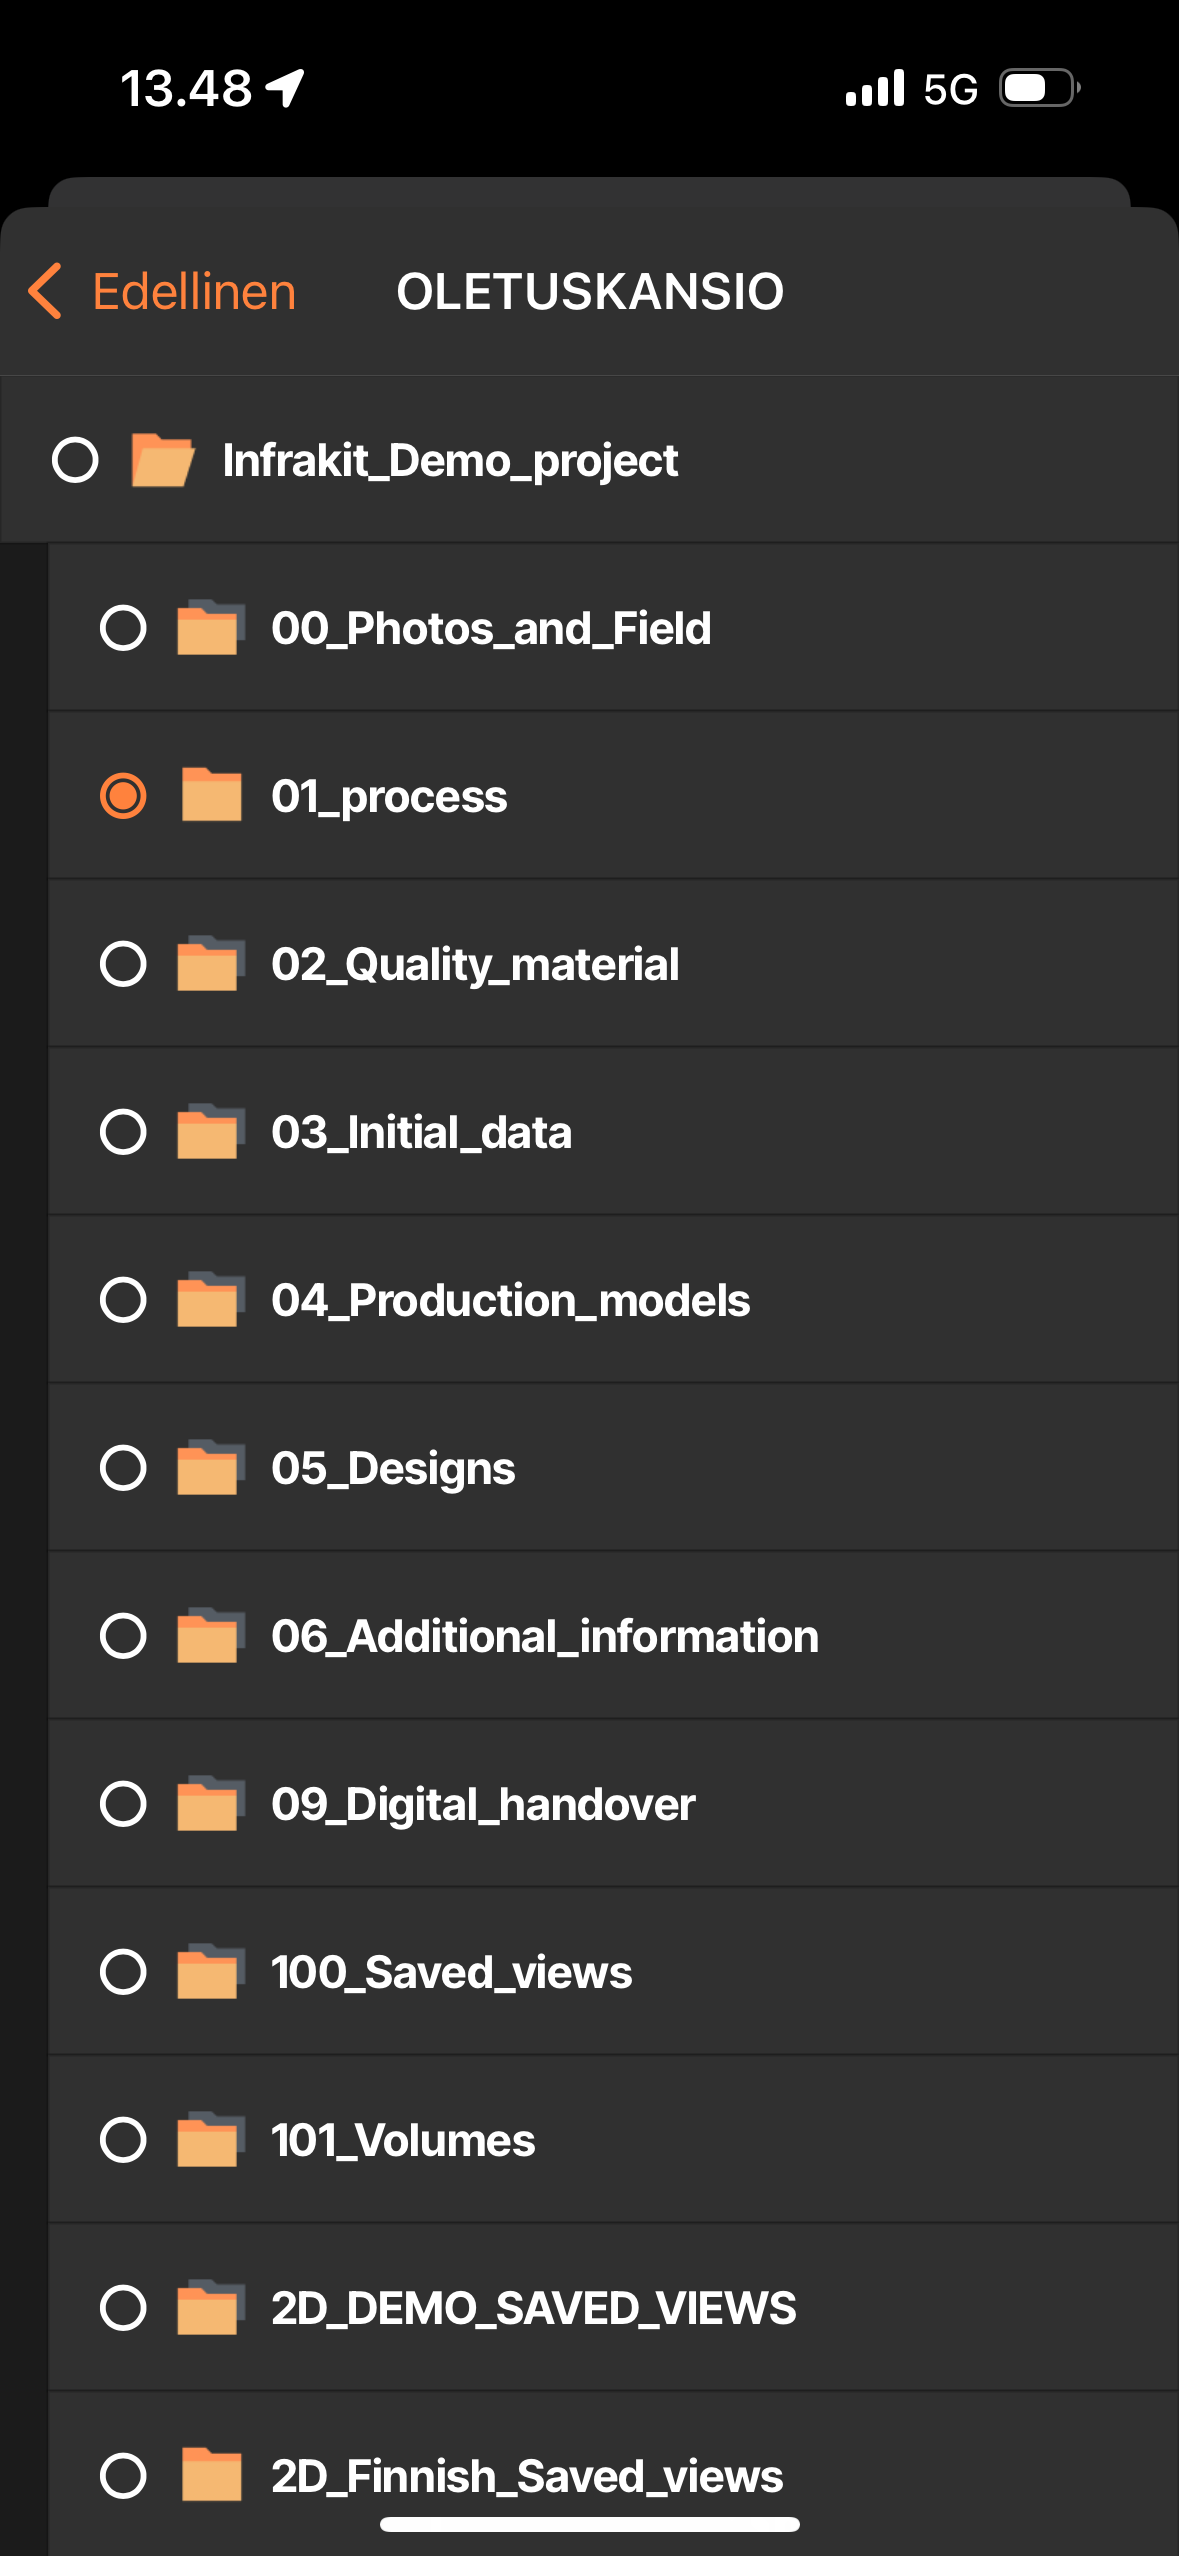Tap the Infrakit_Demo_project open folder icon
1179x2556 pixels.
[162, 460]
